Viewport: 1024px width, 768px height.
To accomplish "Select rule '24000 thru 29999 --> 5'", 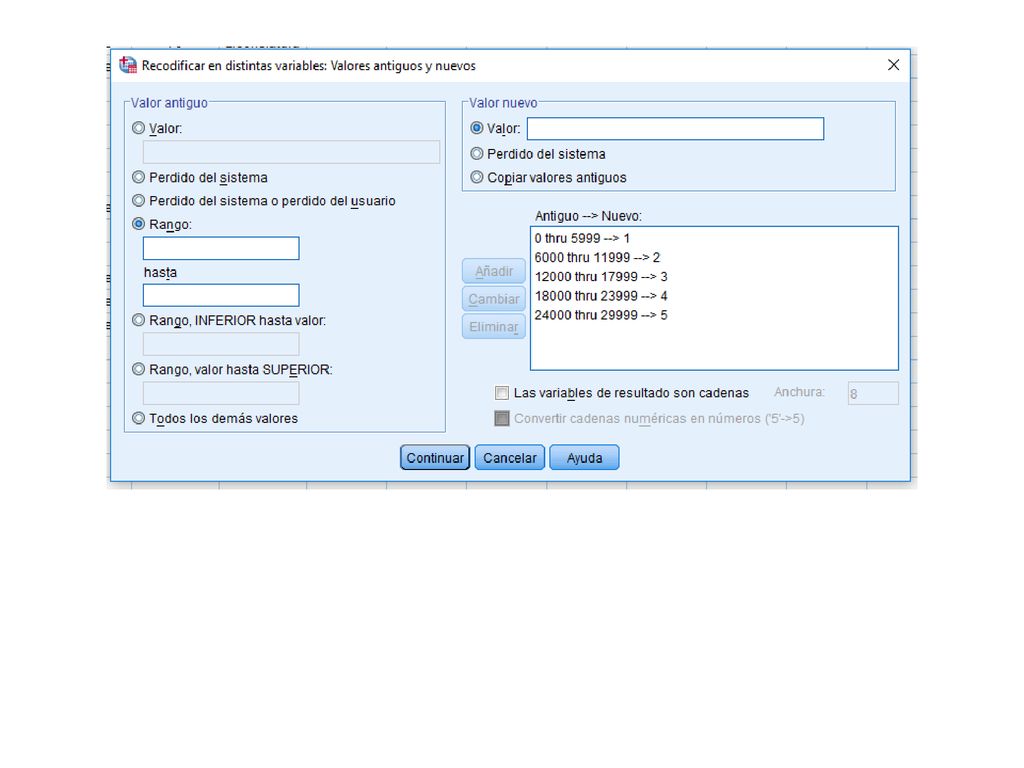I will 601,315.
